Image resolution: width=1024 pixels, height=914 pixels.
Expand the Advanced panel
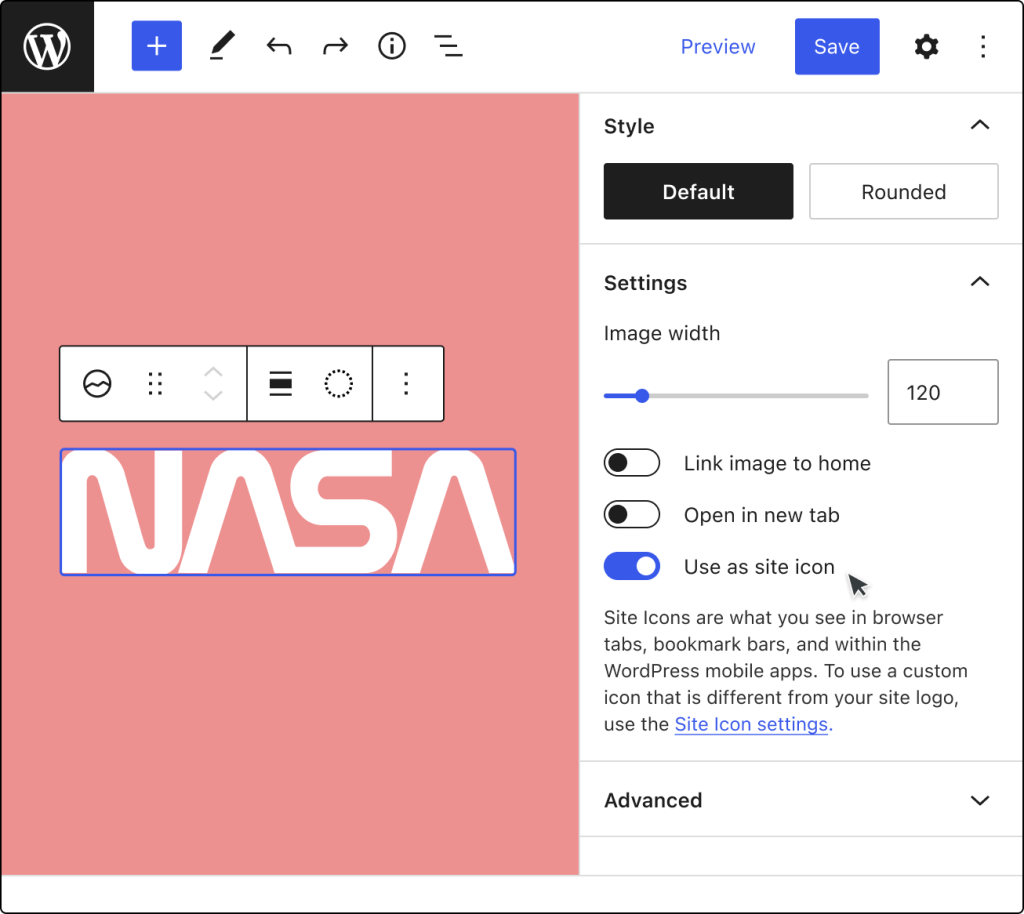click(x=980, y=800)
